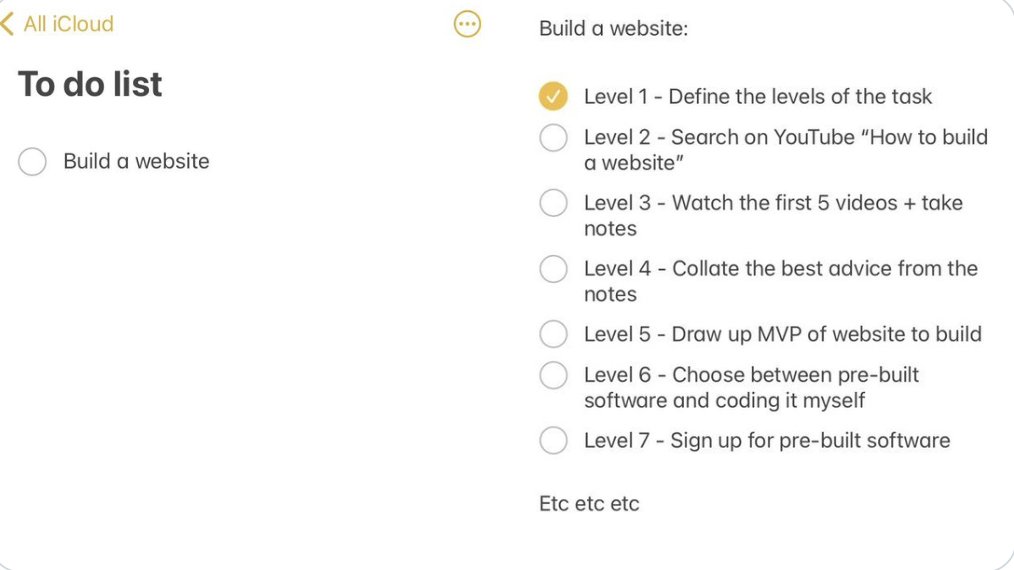Click Level 6 pre-built software text
The image size is (1014, 570).
tap(750, 387)
